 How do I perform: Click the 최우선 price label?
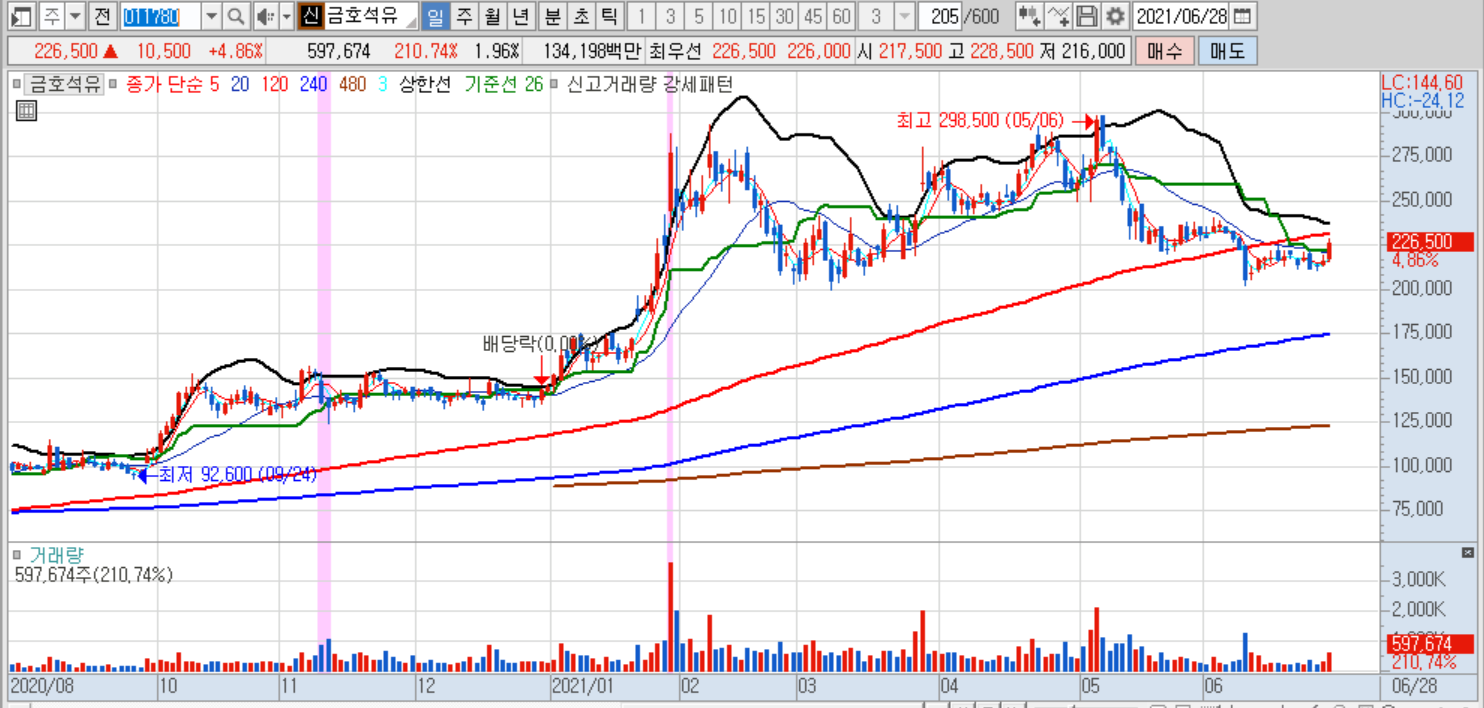pos(675,51)
